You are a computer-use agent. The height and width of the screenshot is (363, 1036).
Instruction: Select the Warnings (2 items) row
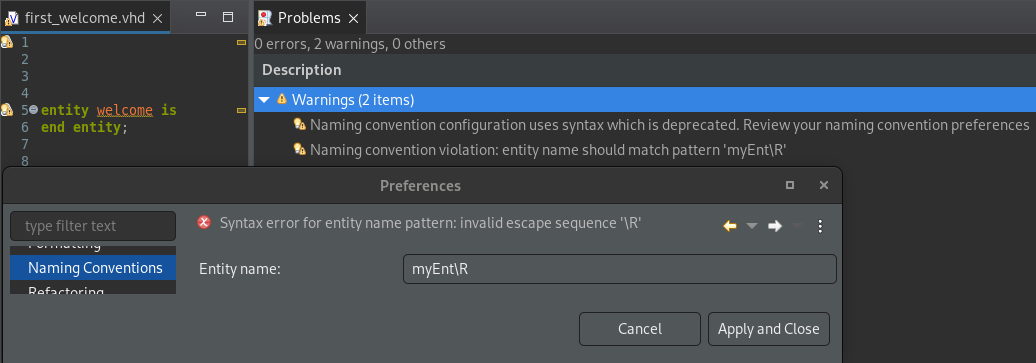[645, 100]
